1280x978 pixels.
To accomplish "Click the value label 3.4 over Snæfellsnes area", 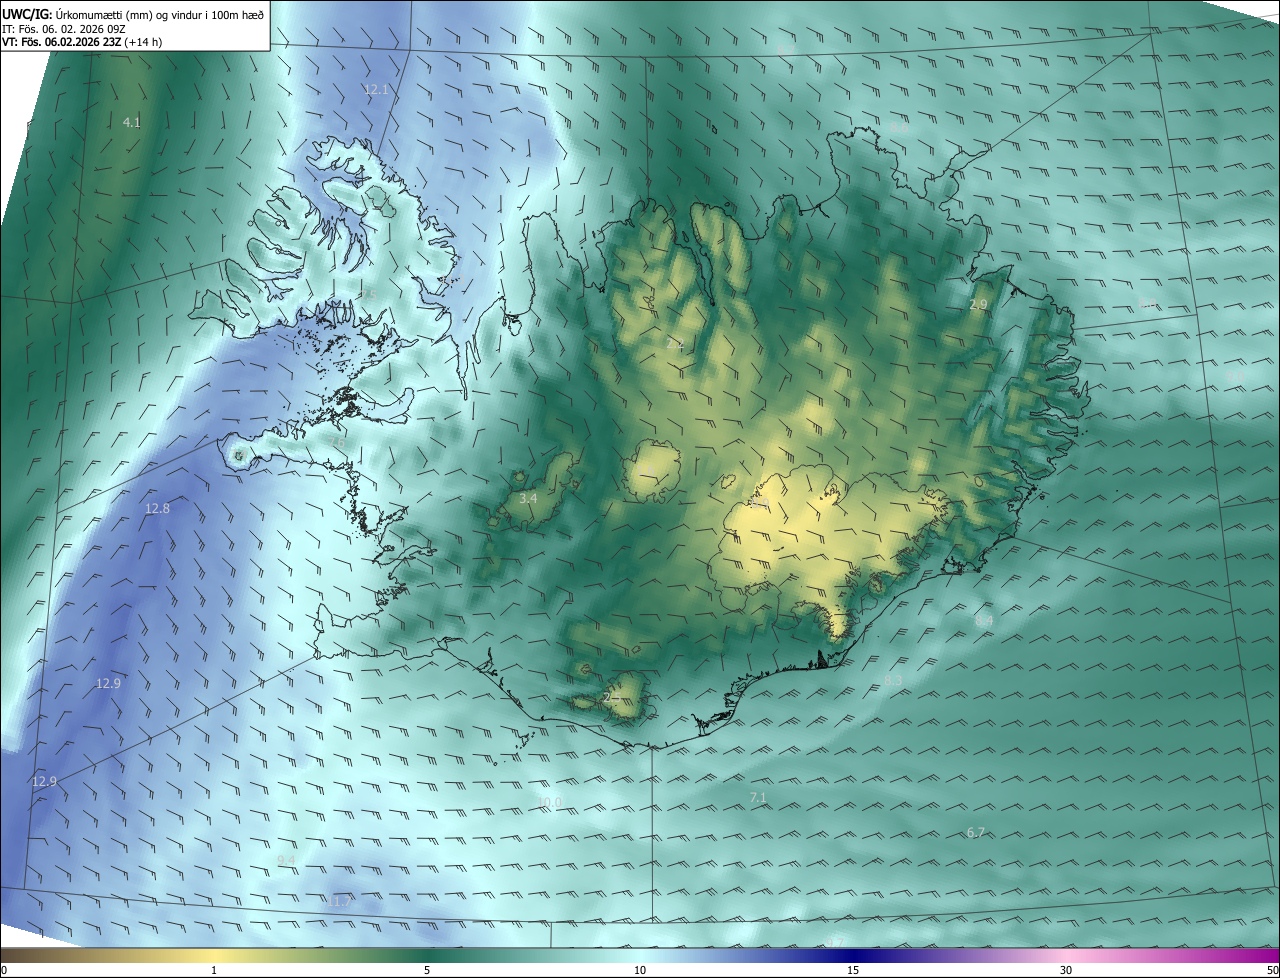I will click(x=529, y=498).
